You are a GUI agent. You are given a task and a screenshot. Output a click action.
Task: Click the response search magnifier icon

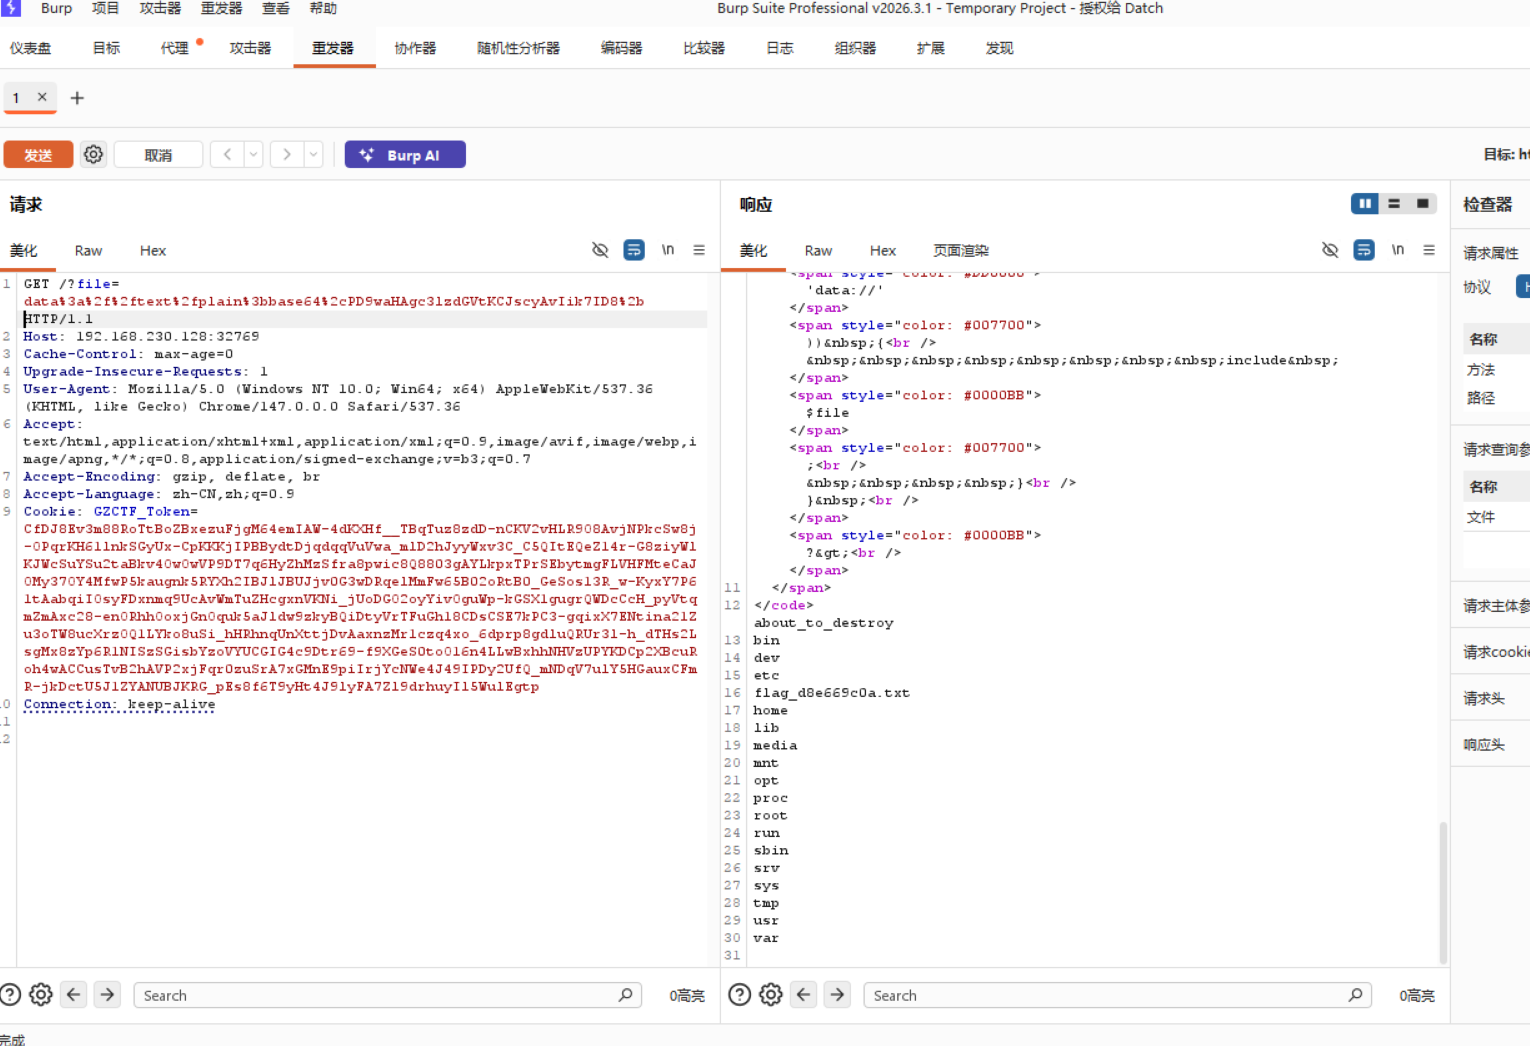pyautogui.click(x=1355, y=995)
